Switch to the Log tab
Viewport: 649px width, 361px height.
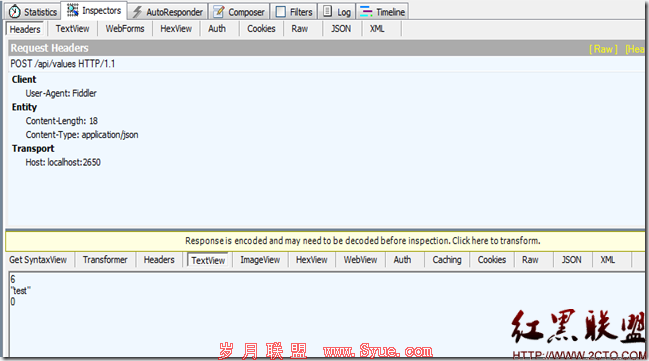pyautogui.click(x=337, y=12)
